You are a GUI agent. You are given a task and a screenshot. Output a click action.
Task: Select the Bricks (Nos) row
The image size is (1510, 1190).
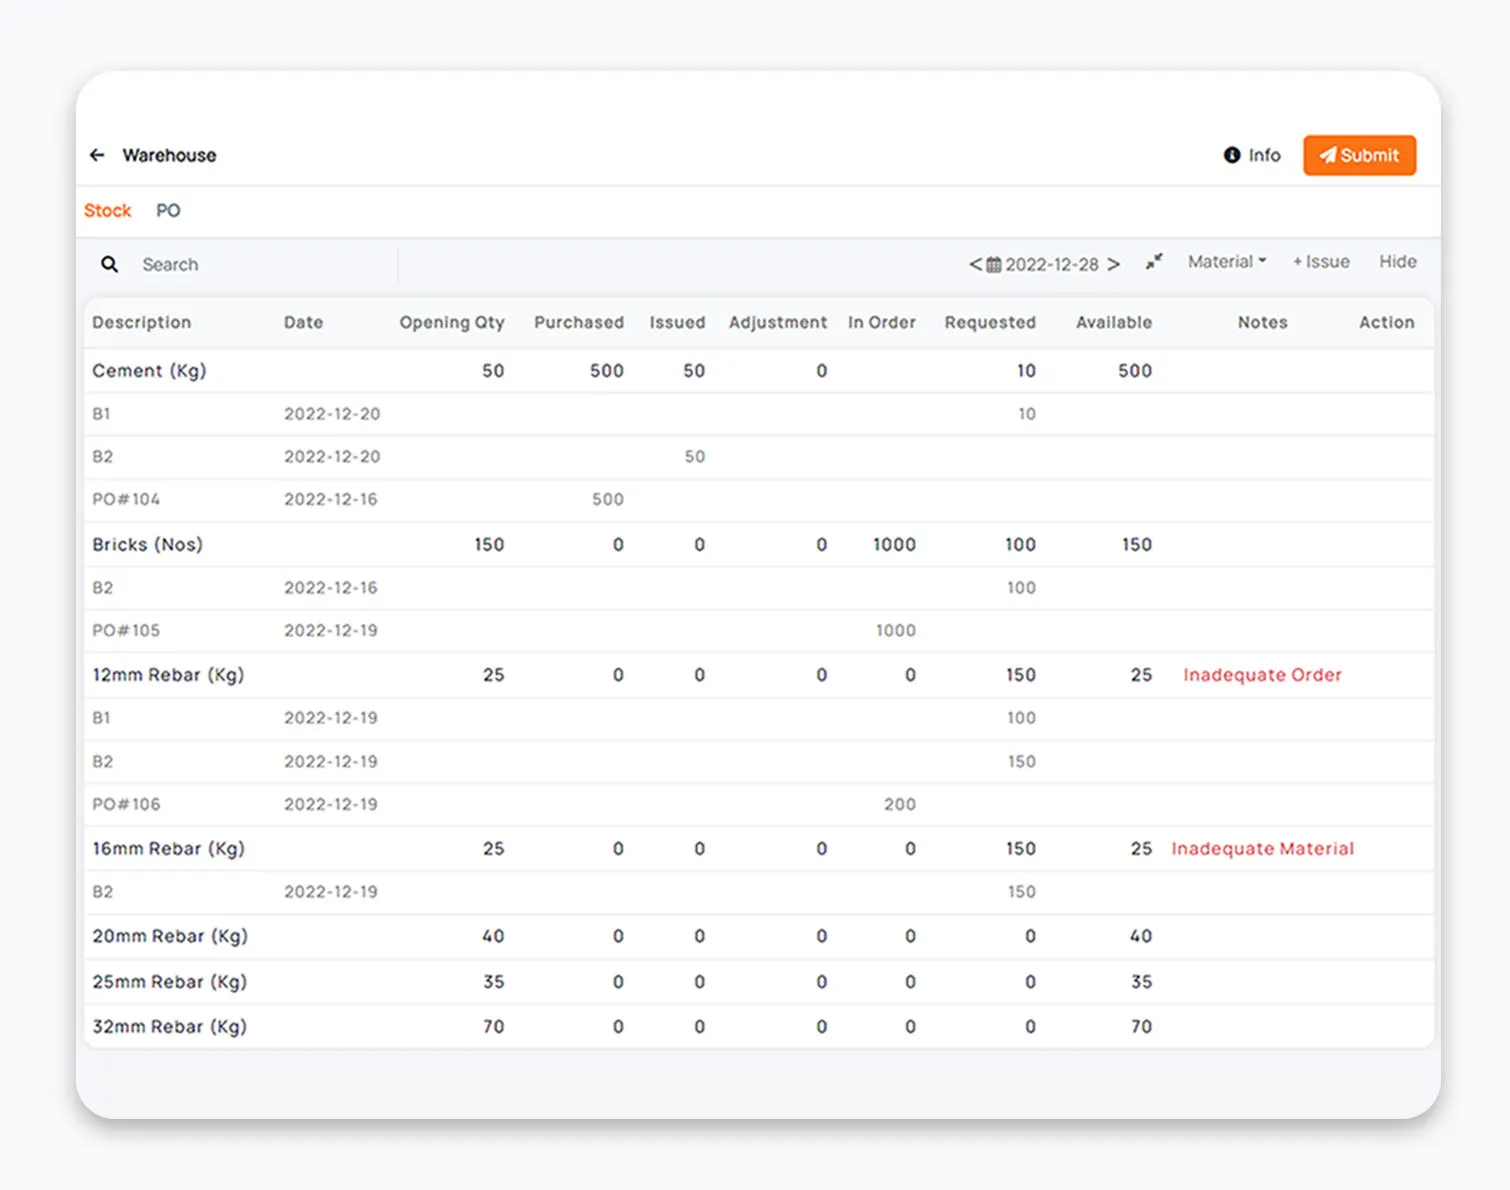click(758, 544)
